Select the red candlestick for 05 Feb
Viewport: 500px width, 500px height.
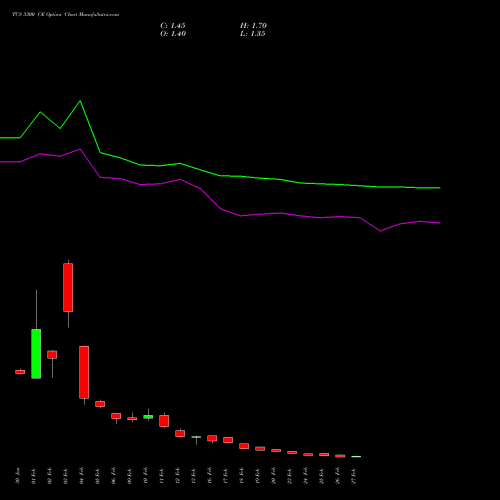coord(100,404)
